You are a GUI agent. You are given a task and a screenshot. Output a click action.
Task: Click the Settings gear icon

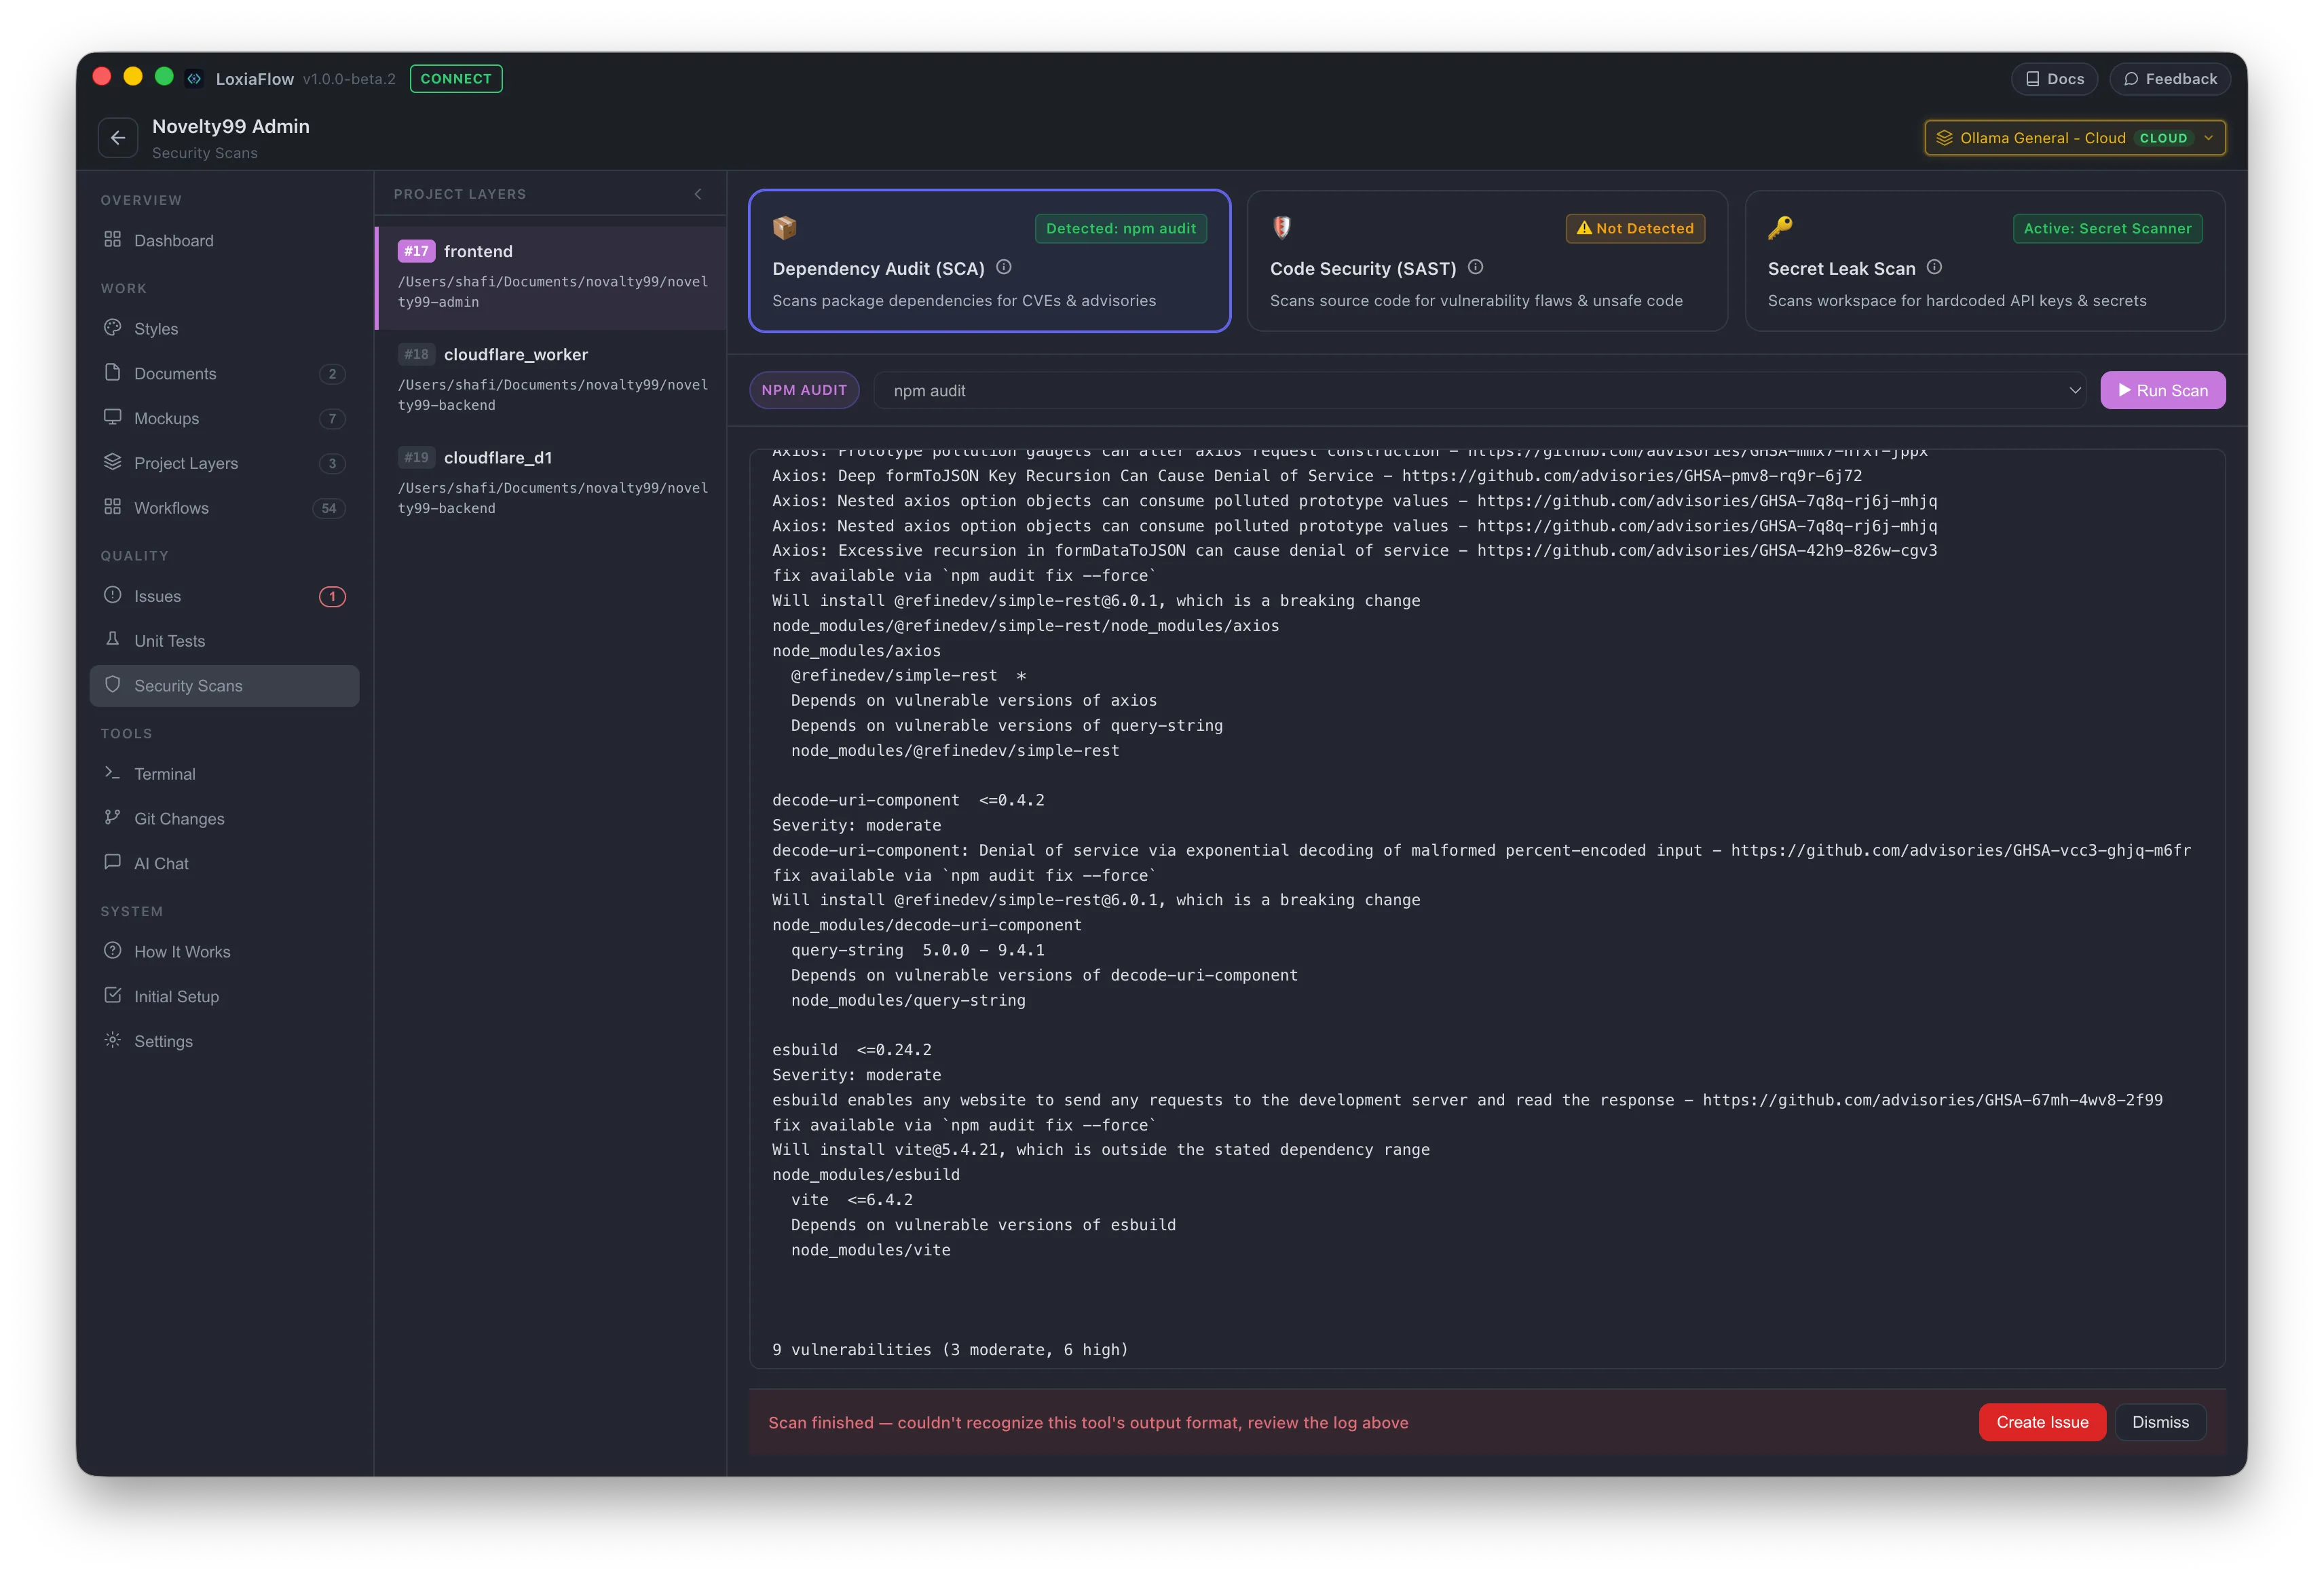click(x=113, y=1040)
